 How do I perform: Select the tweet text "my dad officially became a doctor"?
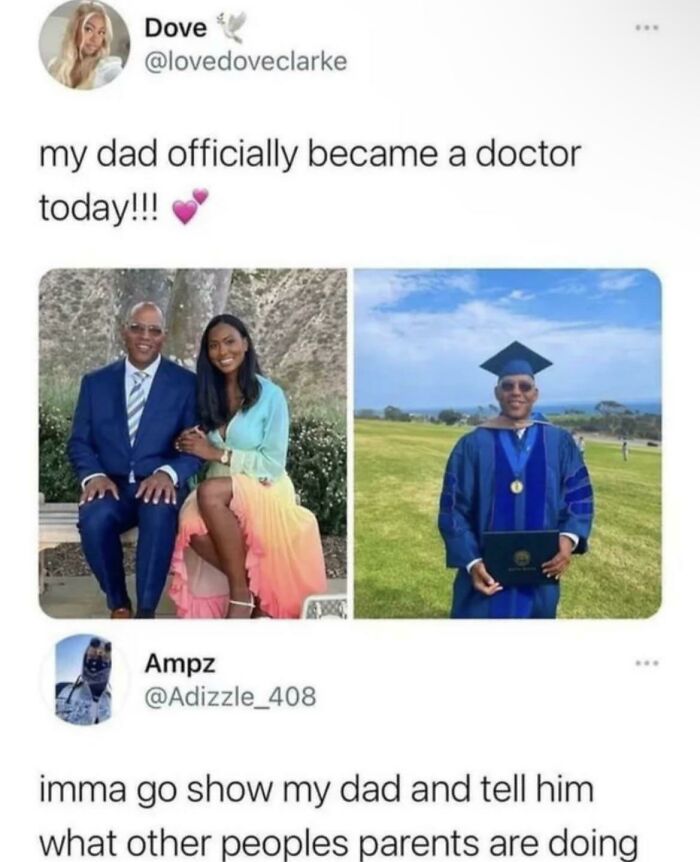(x=310, y=156)
